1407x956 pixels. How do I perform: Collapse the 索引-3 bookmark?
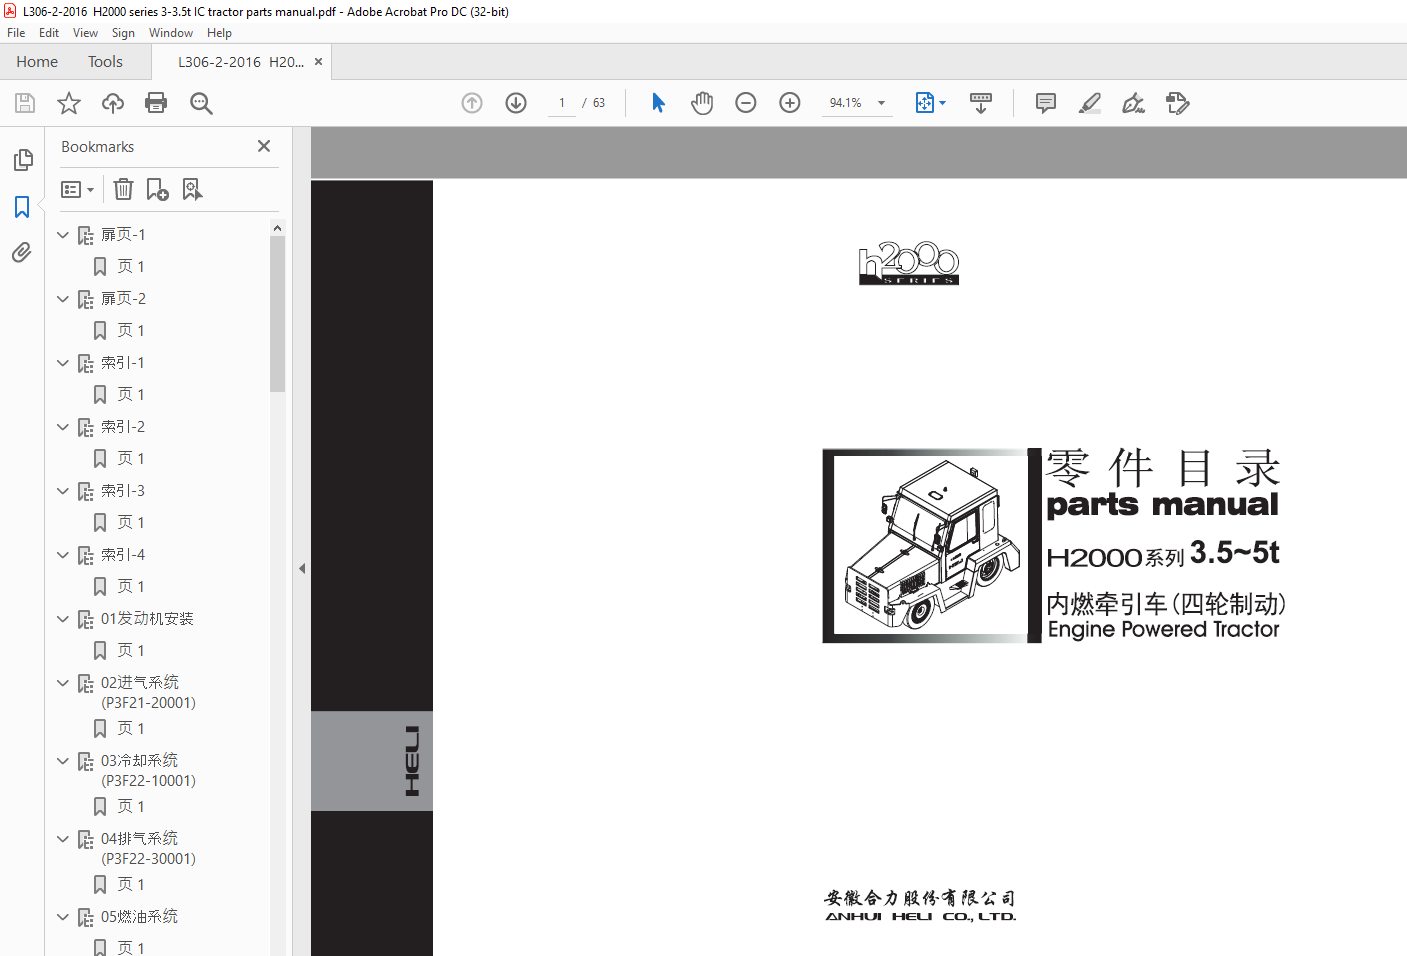(x=63, y=491)
